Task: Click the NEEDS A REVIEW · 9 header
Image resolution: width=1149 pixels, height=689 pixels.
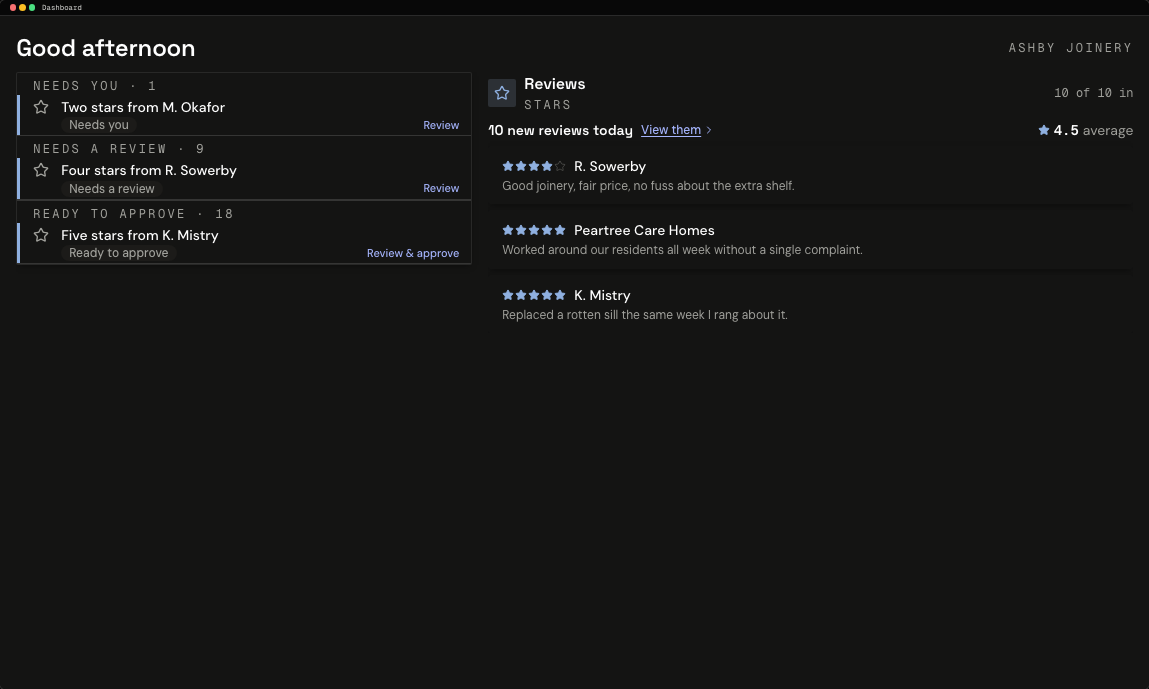Action: point(119,149)
